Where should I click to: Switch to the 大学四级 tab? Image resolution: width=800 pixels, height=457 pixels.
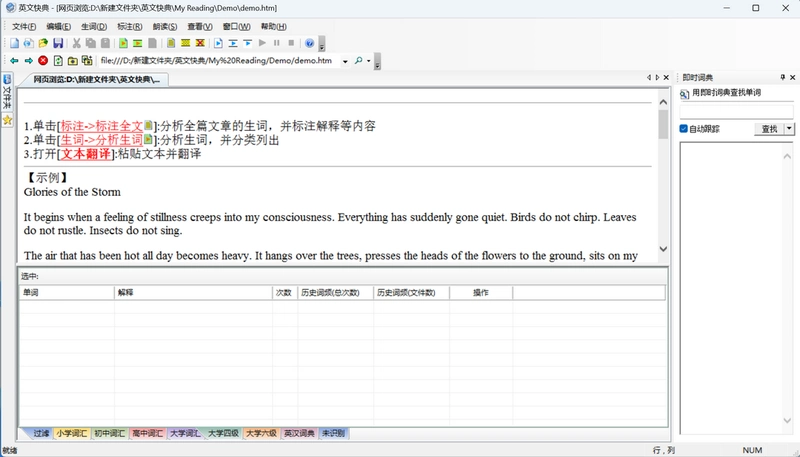[223, 434]
